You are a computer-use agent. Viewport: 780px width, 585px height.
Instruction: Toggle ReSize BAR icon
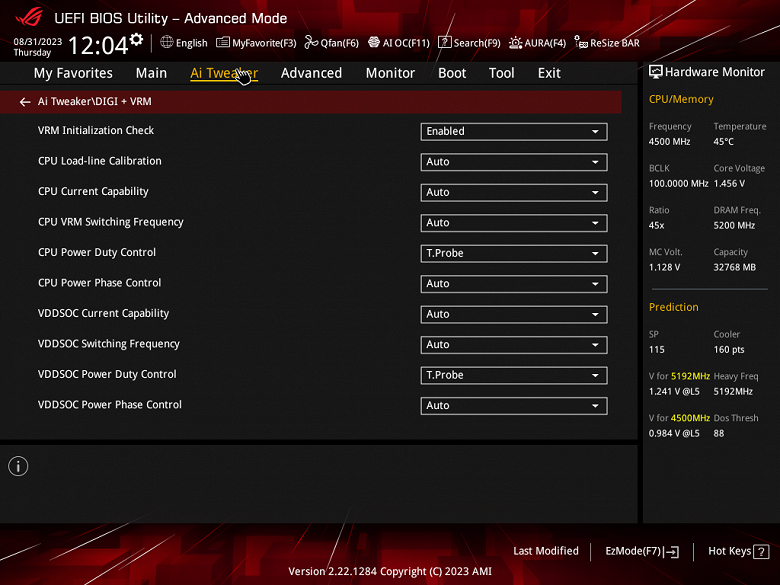[x=581, y=42]
